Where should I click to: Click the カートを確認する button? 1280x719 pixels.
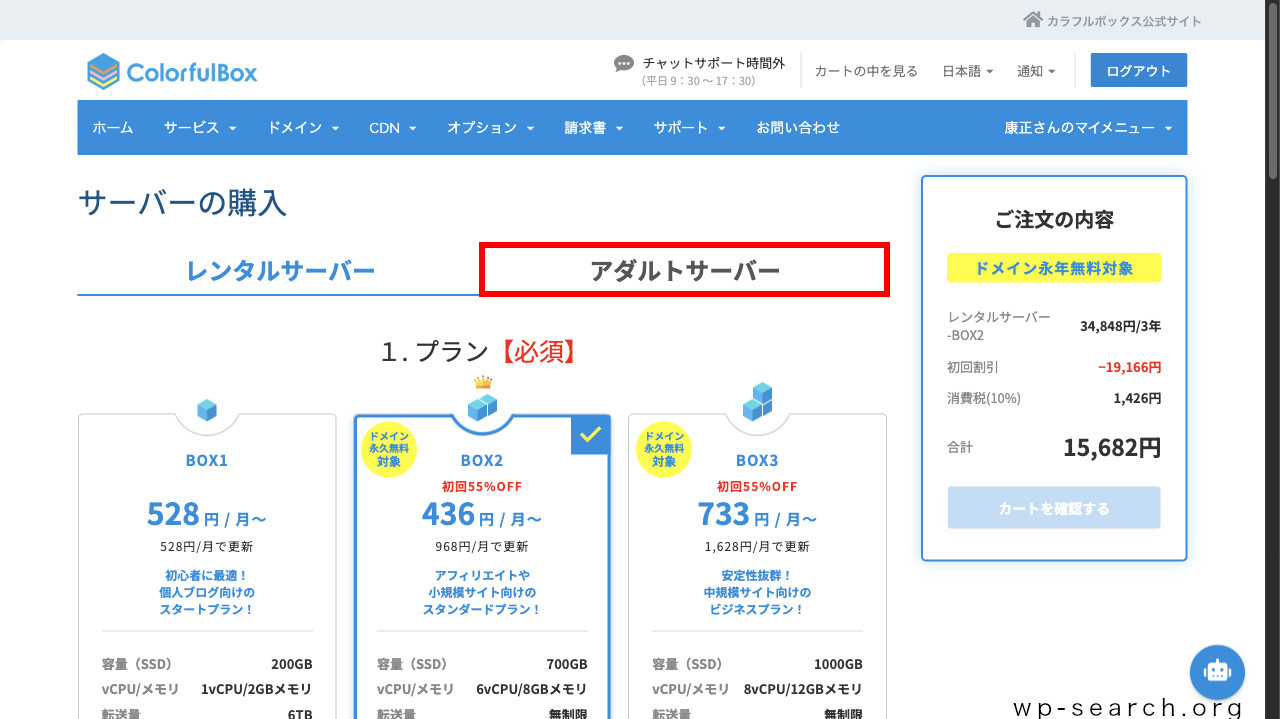pyautogui.click(x=1054, y=508)
